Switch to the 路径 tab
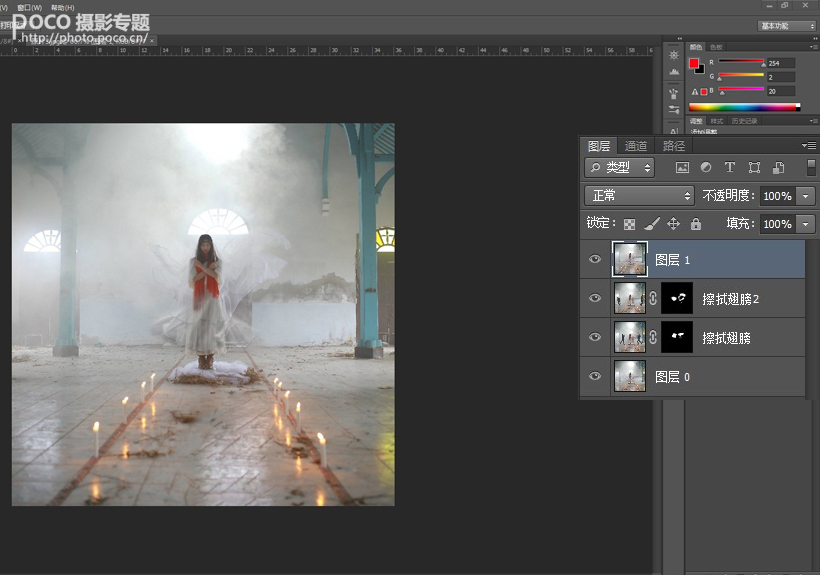The height and width of the screenshot is (575, 820). click(x=674, y=146)
